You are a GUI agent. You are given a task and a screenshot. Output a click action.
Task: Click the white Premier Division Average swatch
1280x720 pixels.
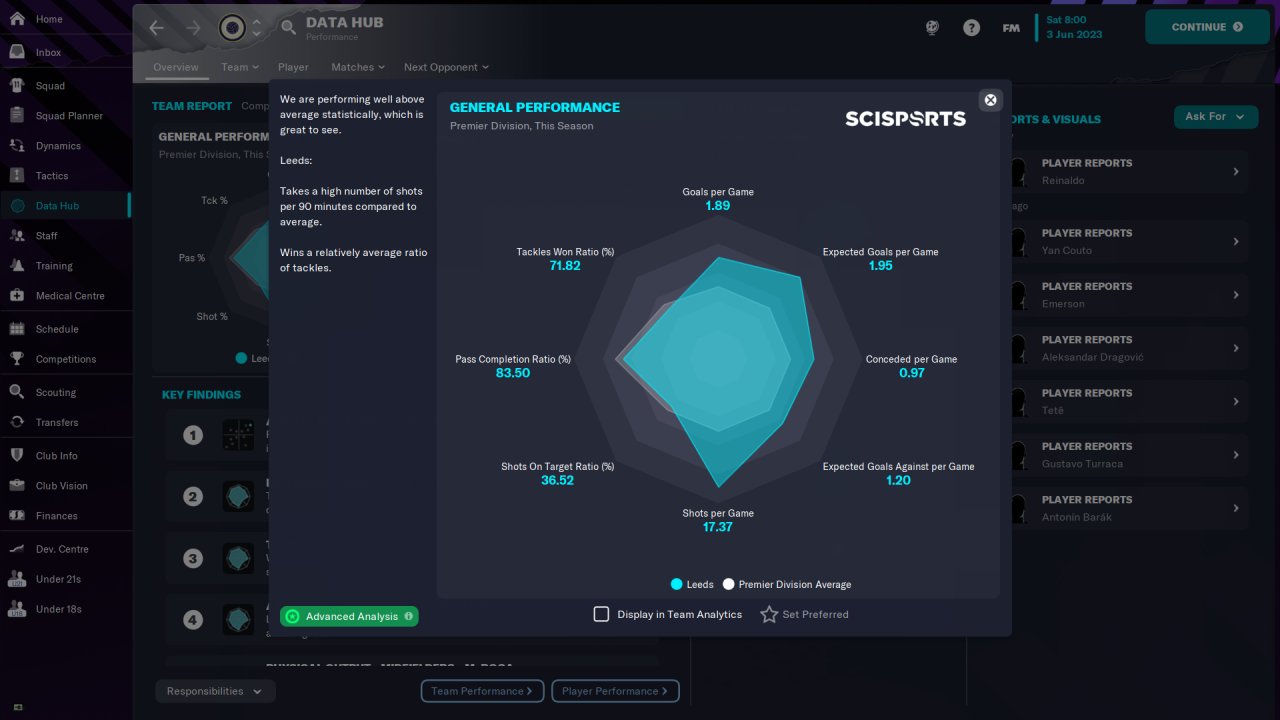click(x=729, y=584)
